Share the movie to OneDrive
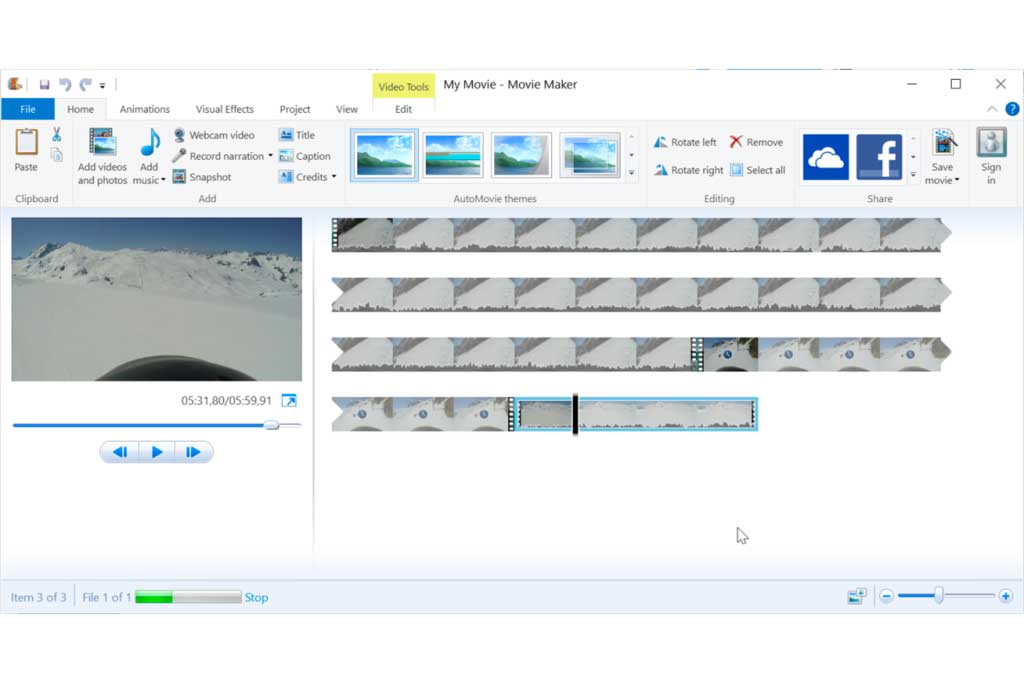The width and height of the screenshot is (1024, 683). click(x=825, y=157)
